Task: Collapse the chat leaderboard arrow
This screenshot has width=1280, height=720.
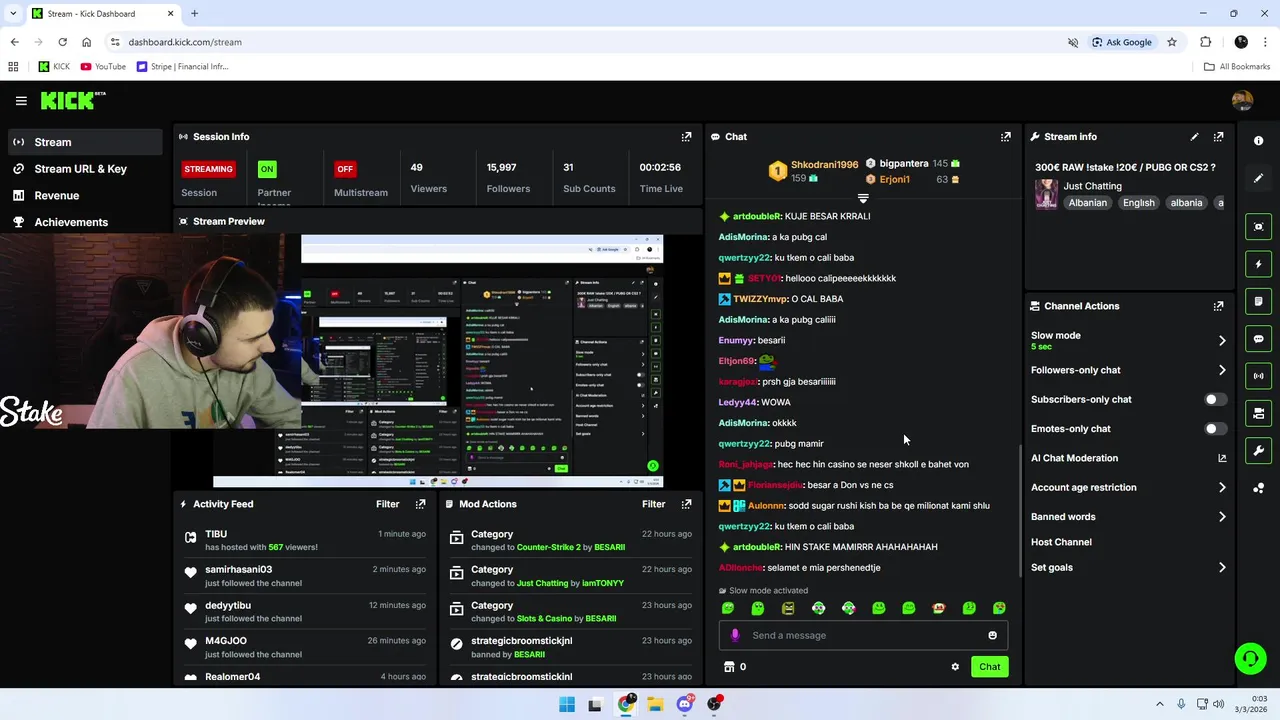Action: [x=863, y=199]
